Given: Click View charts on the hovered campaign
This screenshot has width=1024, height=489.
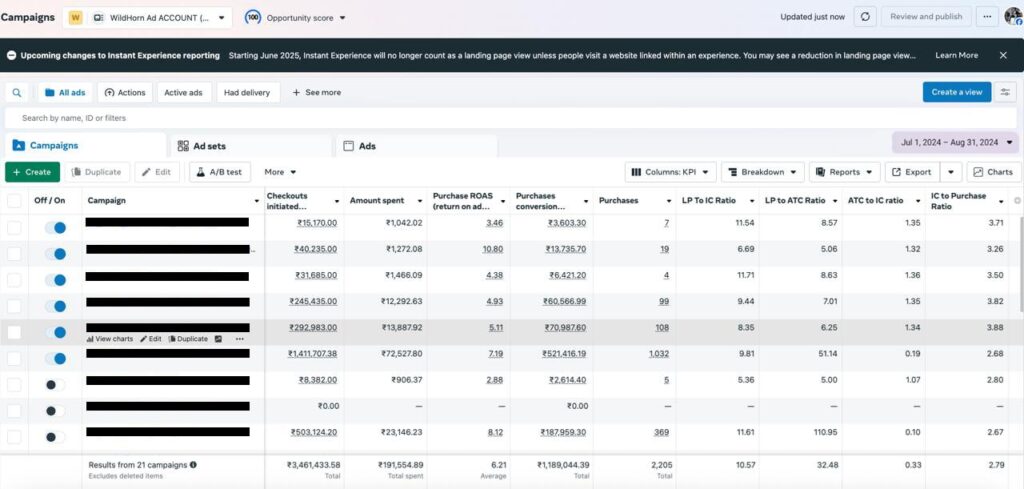Looking at the screenshot, I should tap(110, 339).
